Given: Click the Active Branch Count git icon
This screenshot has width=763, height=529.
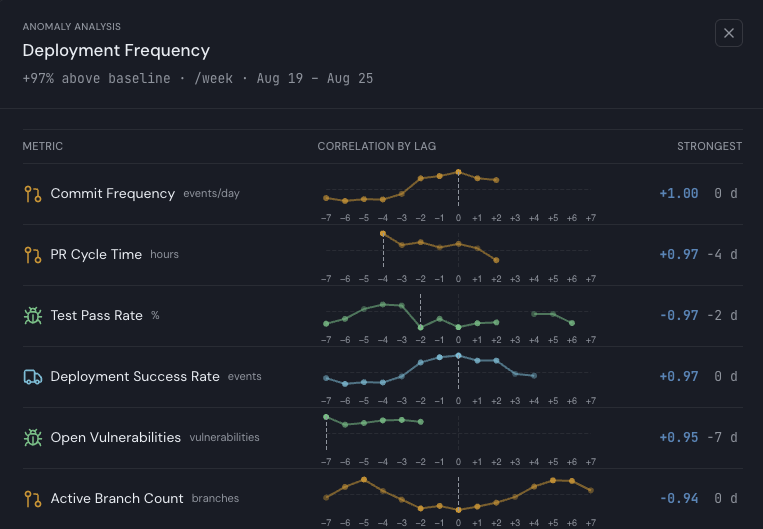Looking at the screenshot, I should click(33, 498).
